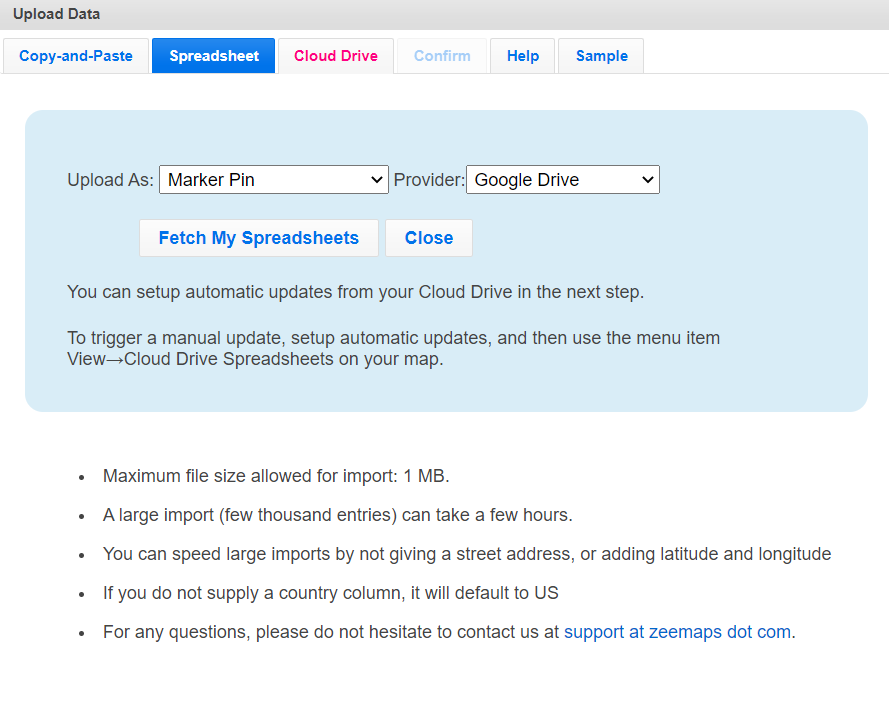Click the maximum file size bullet text
The height and width of the screenshot is (713, 889).
tap(276, 476)
